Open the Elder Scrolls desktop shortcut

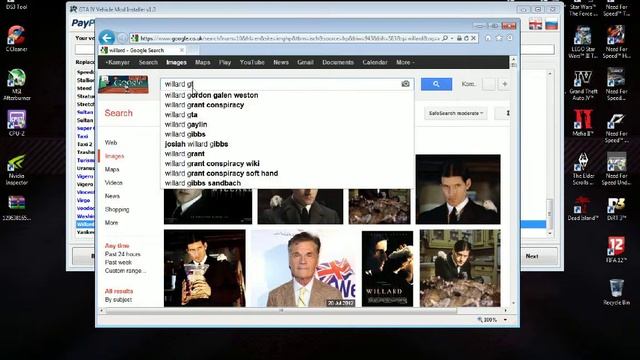(x=583, y=169)
